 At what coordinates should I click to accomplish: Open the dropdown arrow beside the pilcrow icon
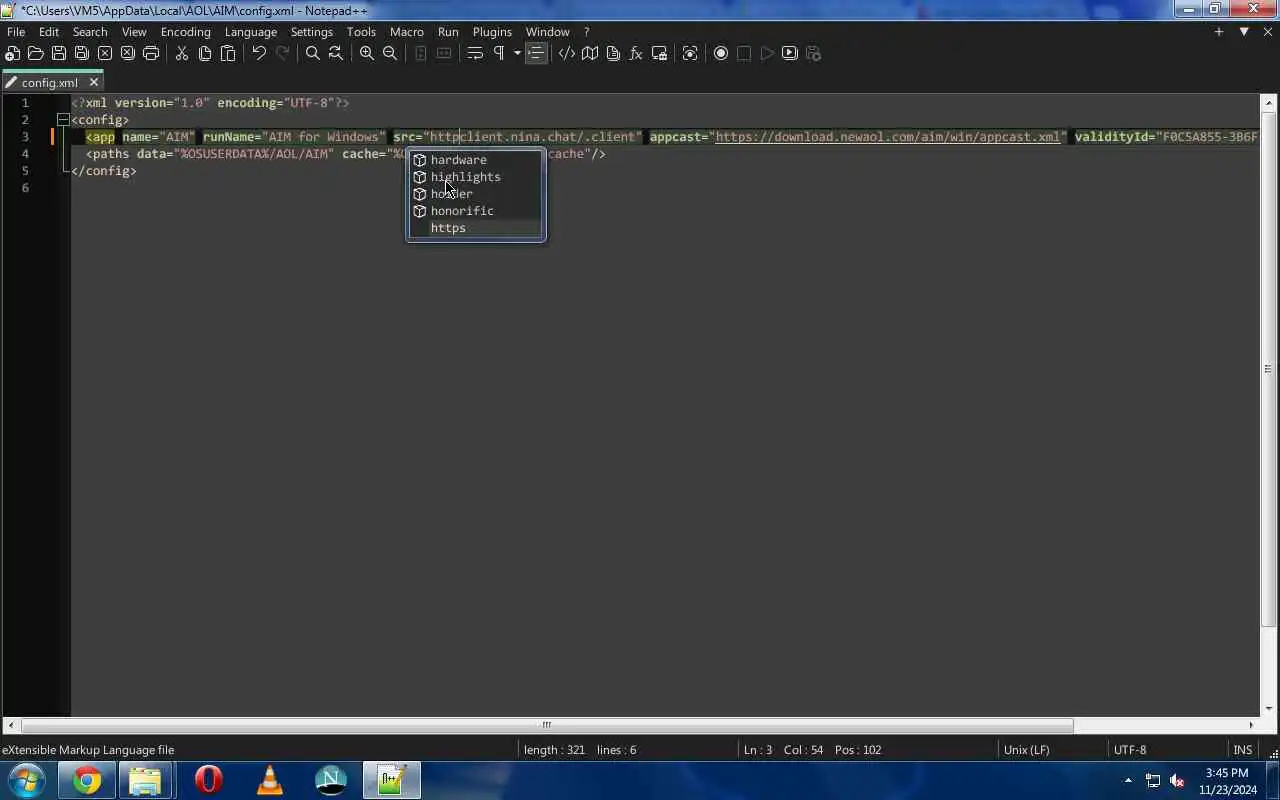coord(517,53)
